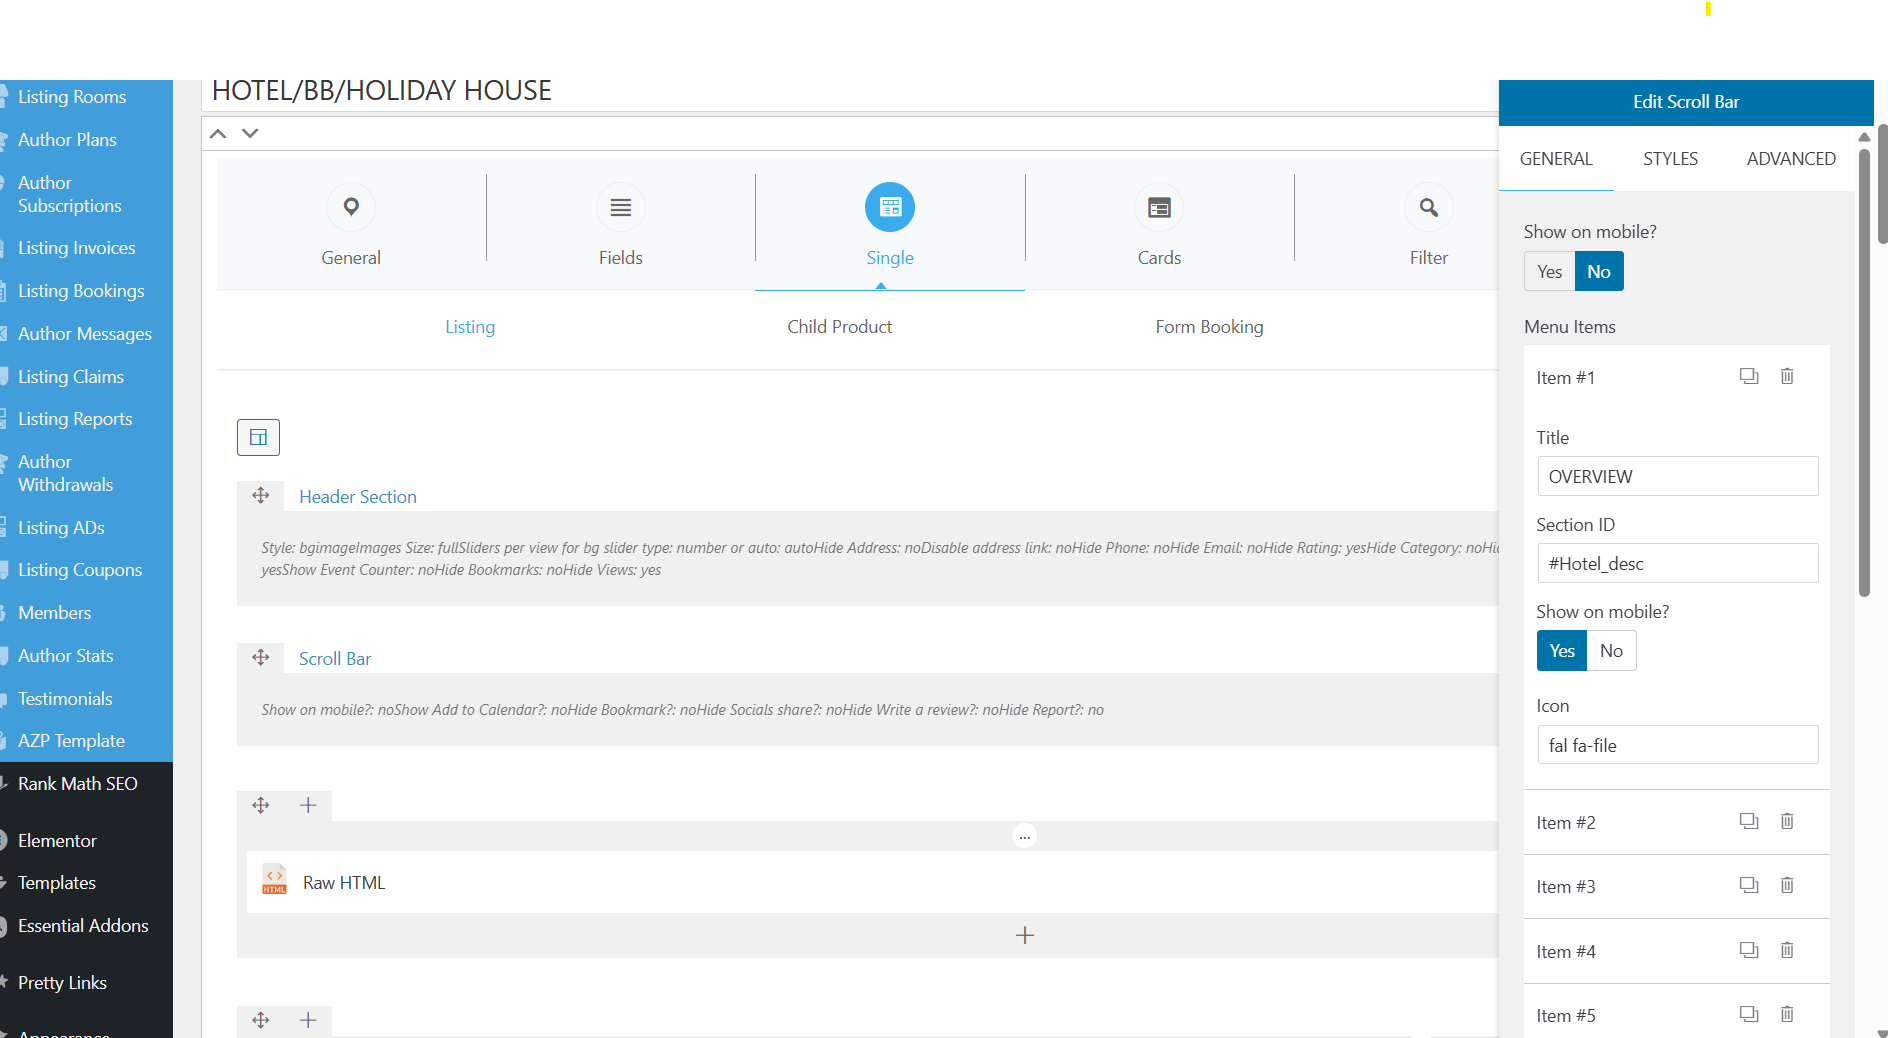
Task: Duplicate Item #4
Action: 1749,950
